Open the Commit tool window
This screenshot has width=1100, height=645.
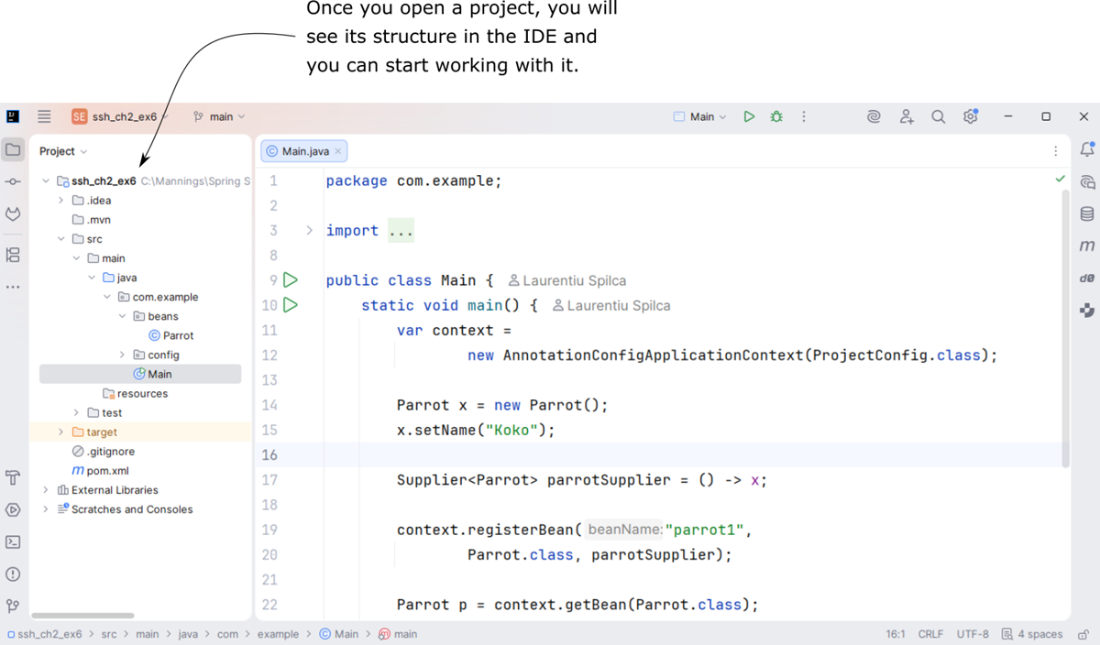pyautogui.click(x=13, y=182)
